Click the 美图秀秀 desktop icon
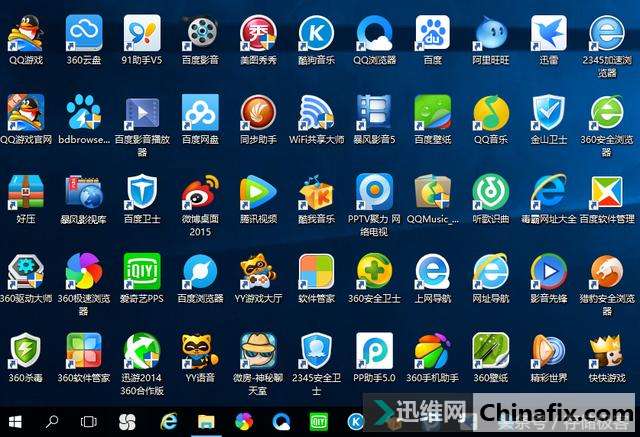 click(258, 33)
